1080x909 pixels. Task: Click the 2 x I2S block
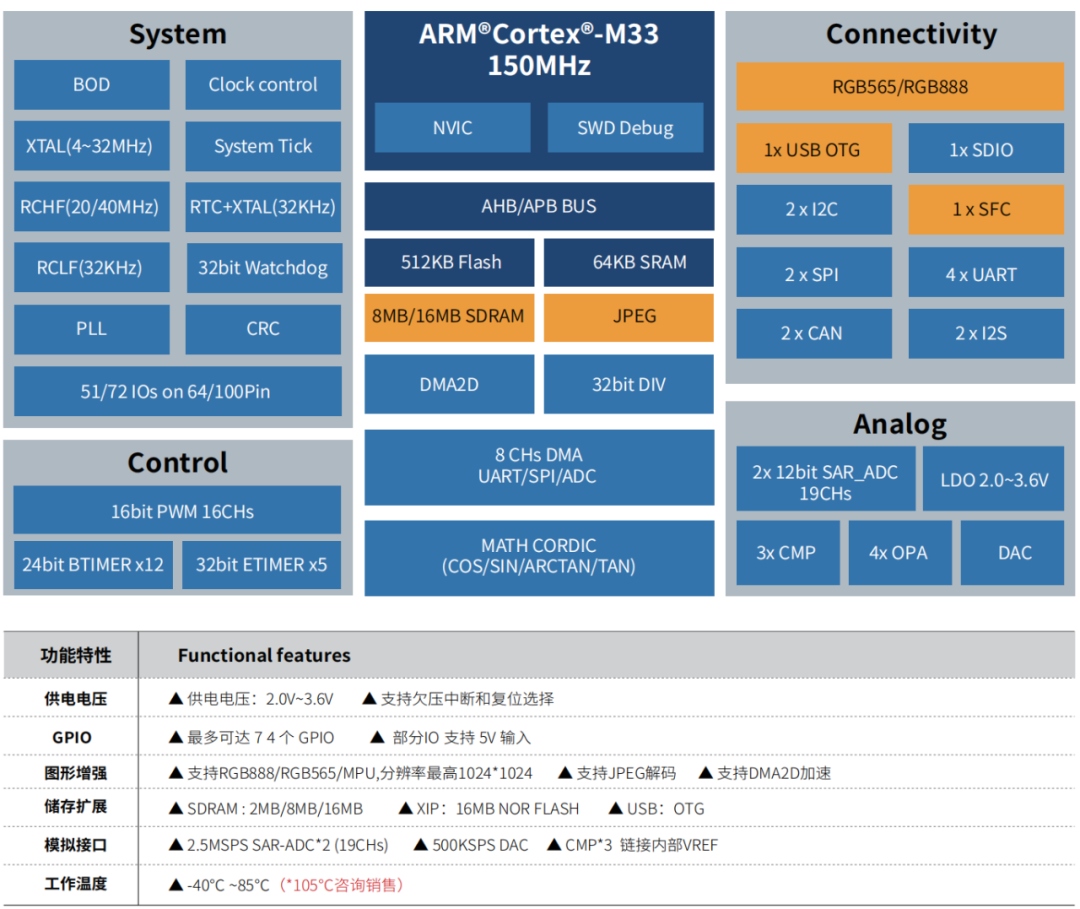click(x=986, y=333)
